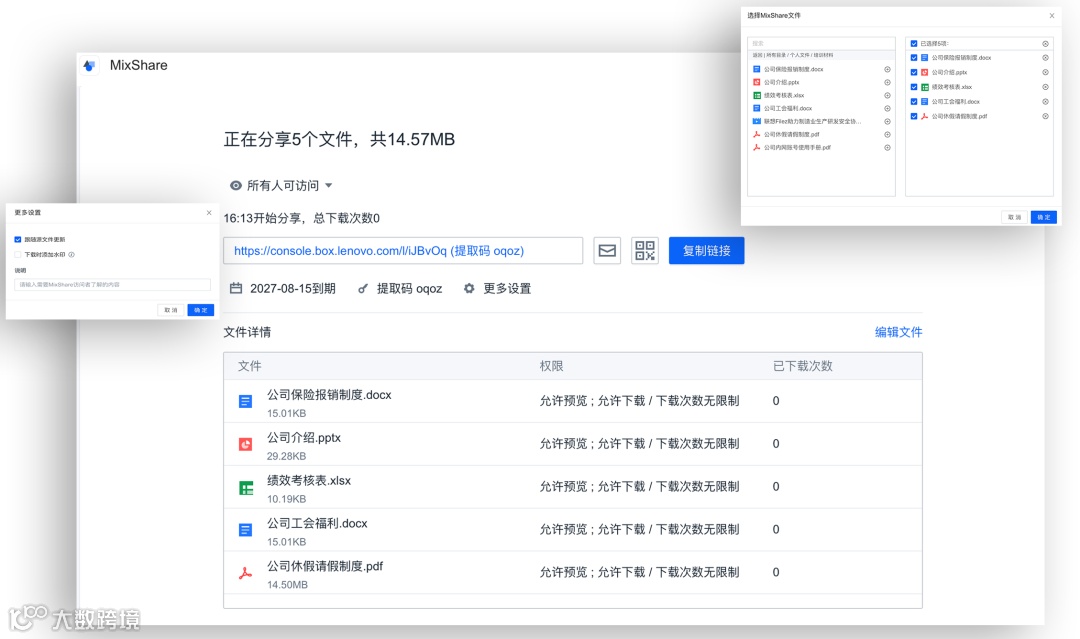Click pptx icon of 公司介绍 in main table
The height and width of the screenshot is (639, 1080).
coord(245,444)
